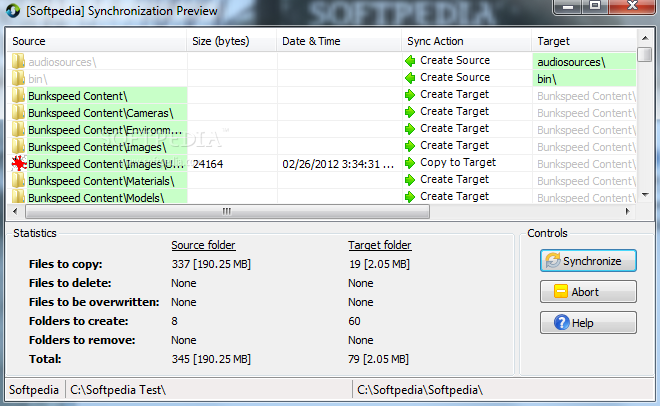Sort by the Size (bytes) column header
The height and width of the screenshot is (406, 660).
coord(232,41)
